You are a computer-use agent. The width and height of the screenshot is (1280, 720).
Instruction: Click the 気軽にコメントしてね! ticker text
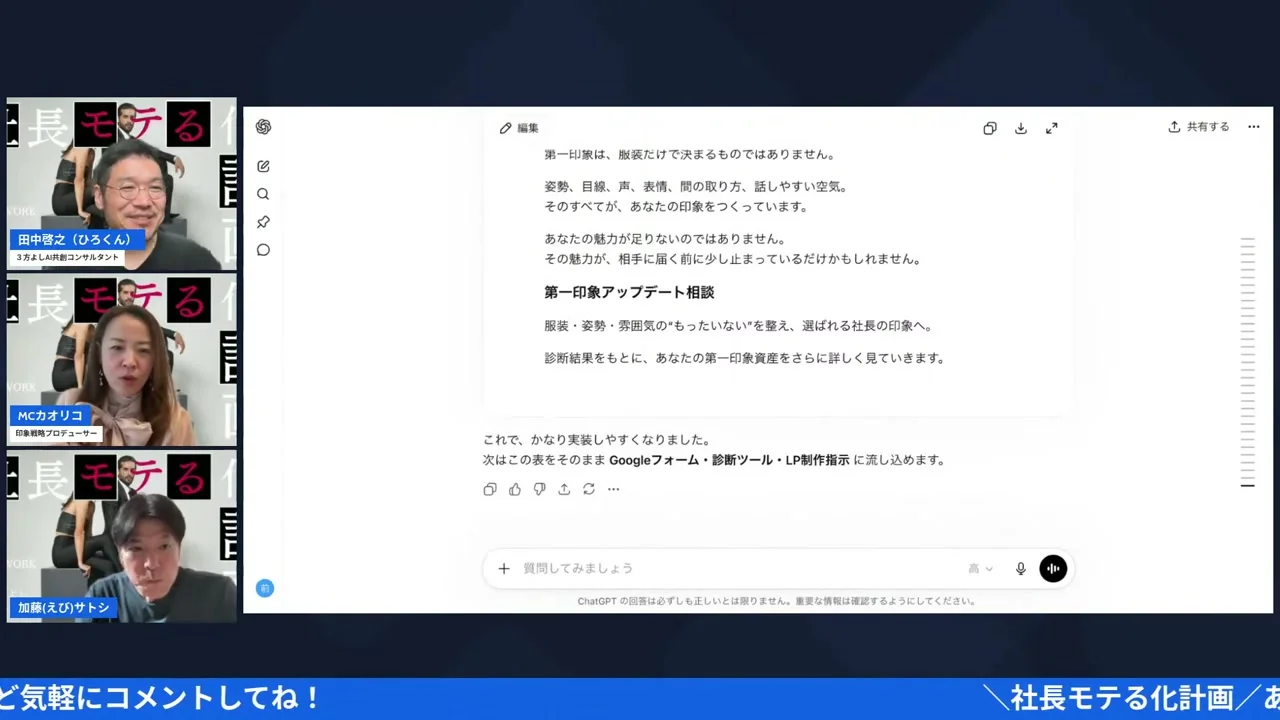click(x=171, y=697)
